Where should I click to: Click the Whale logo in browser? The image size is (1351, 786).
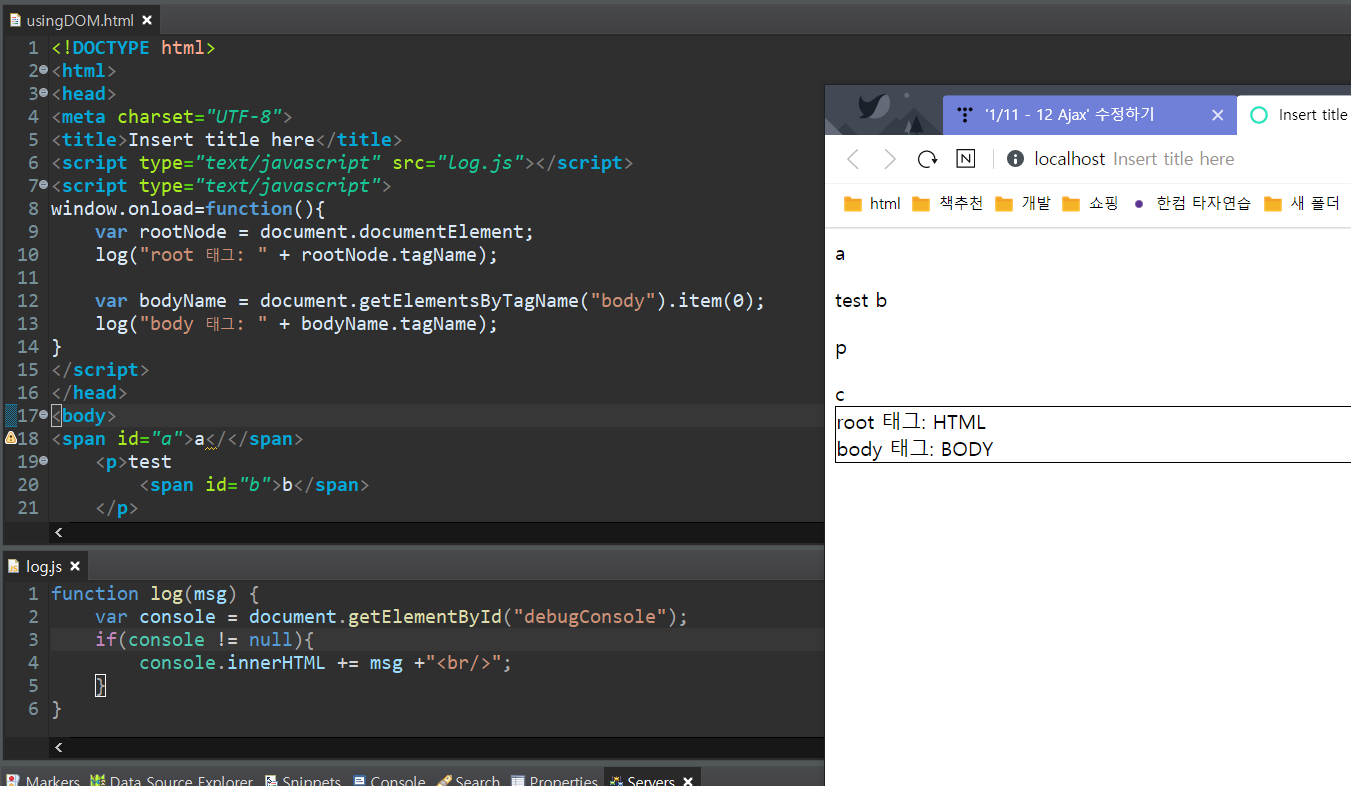pos(874,108)
